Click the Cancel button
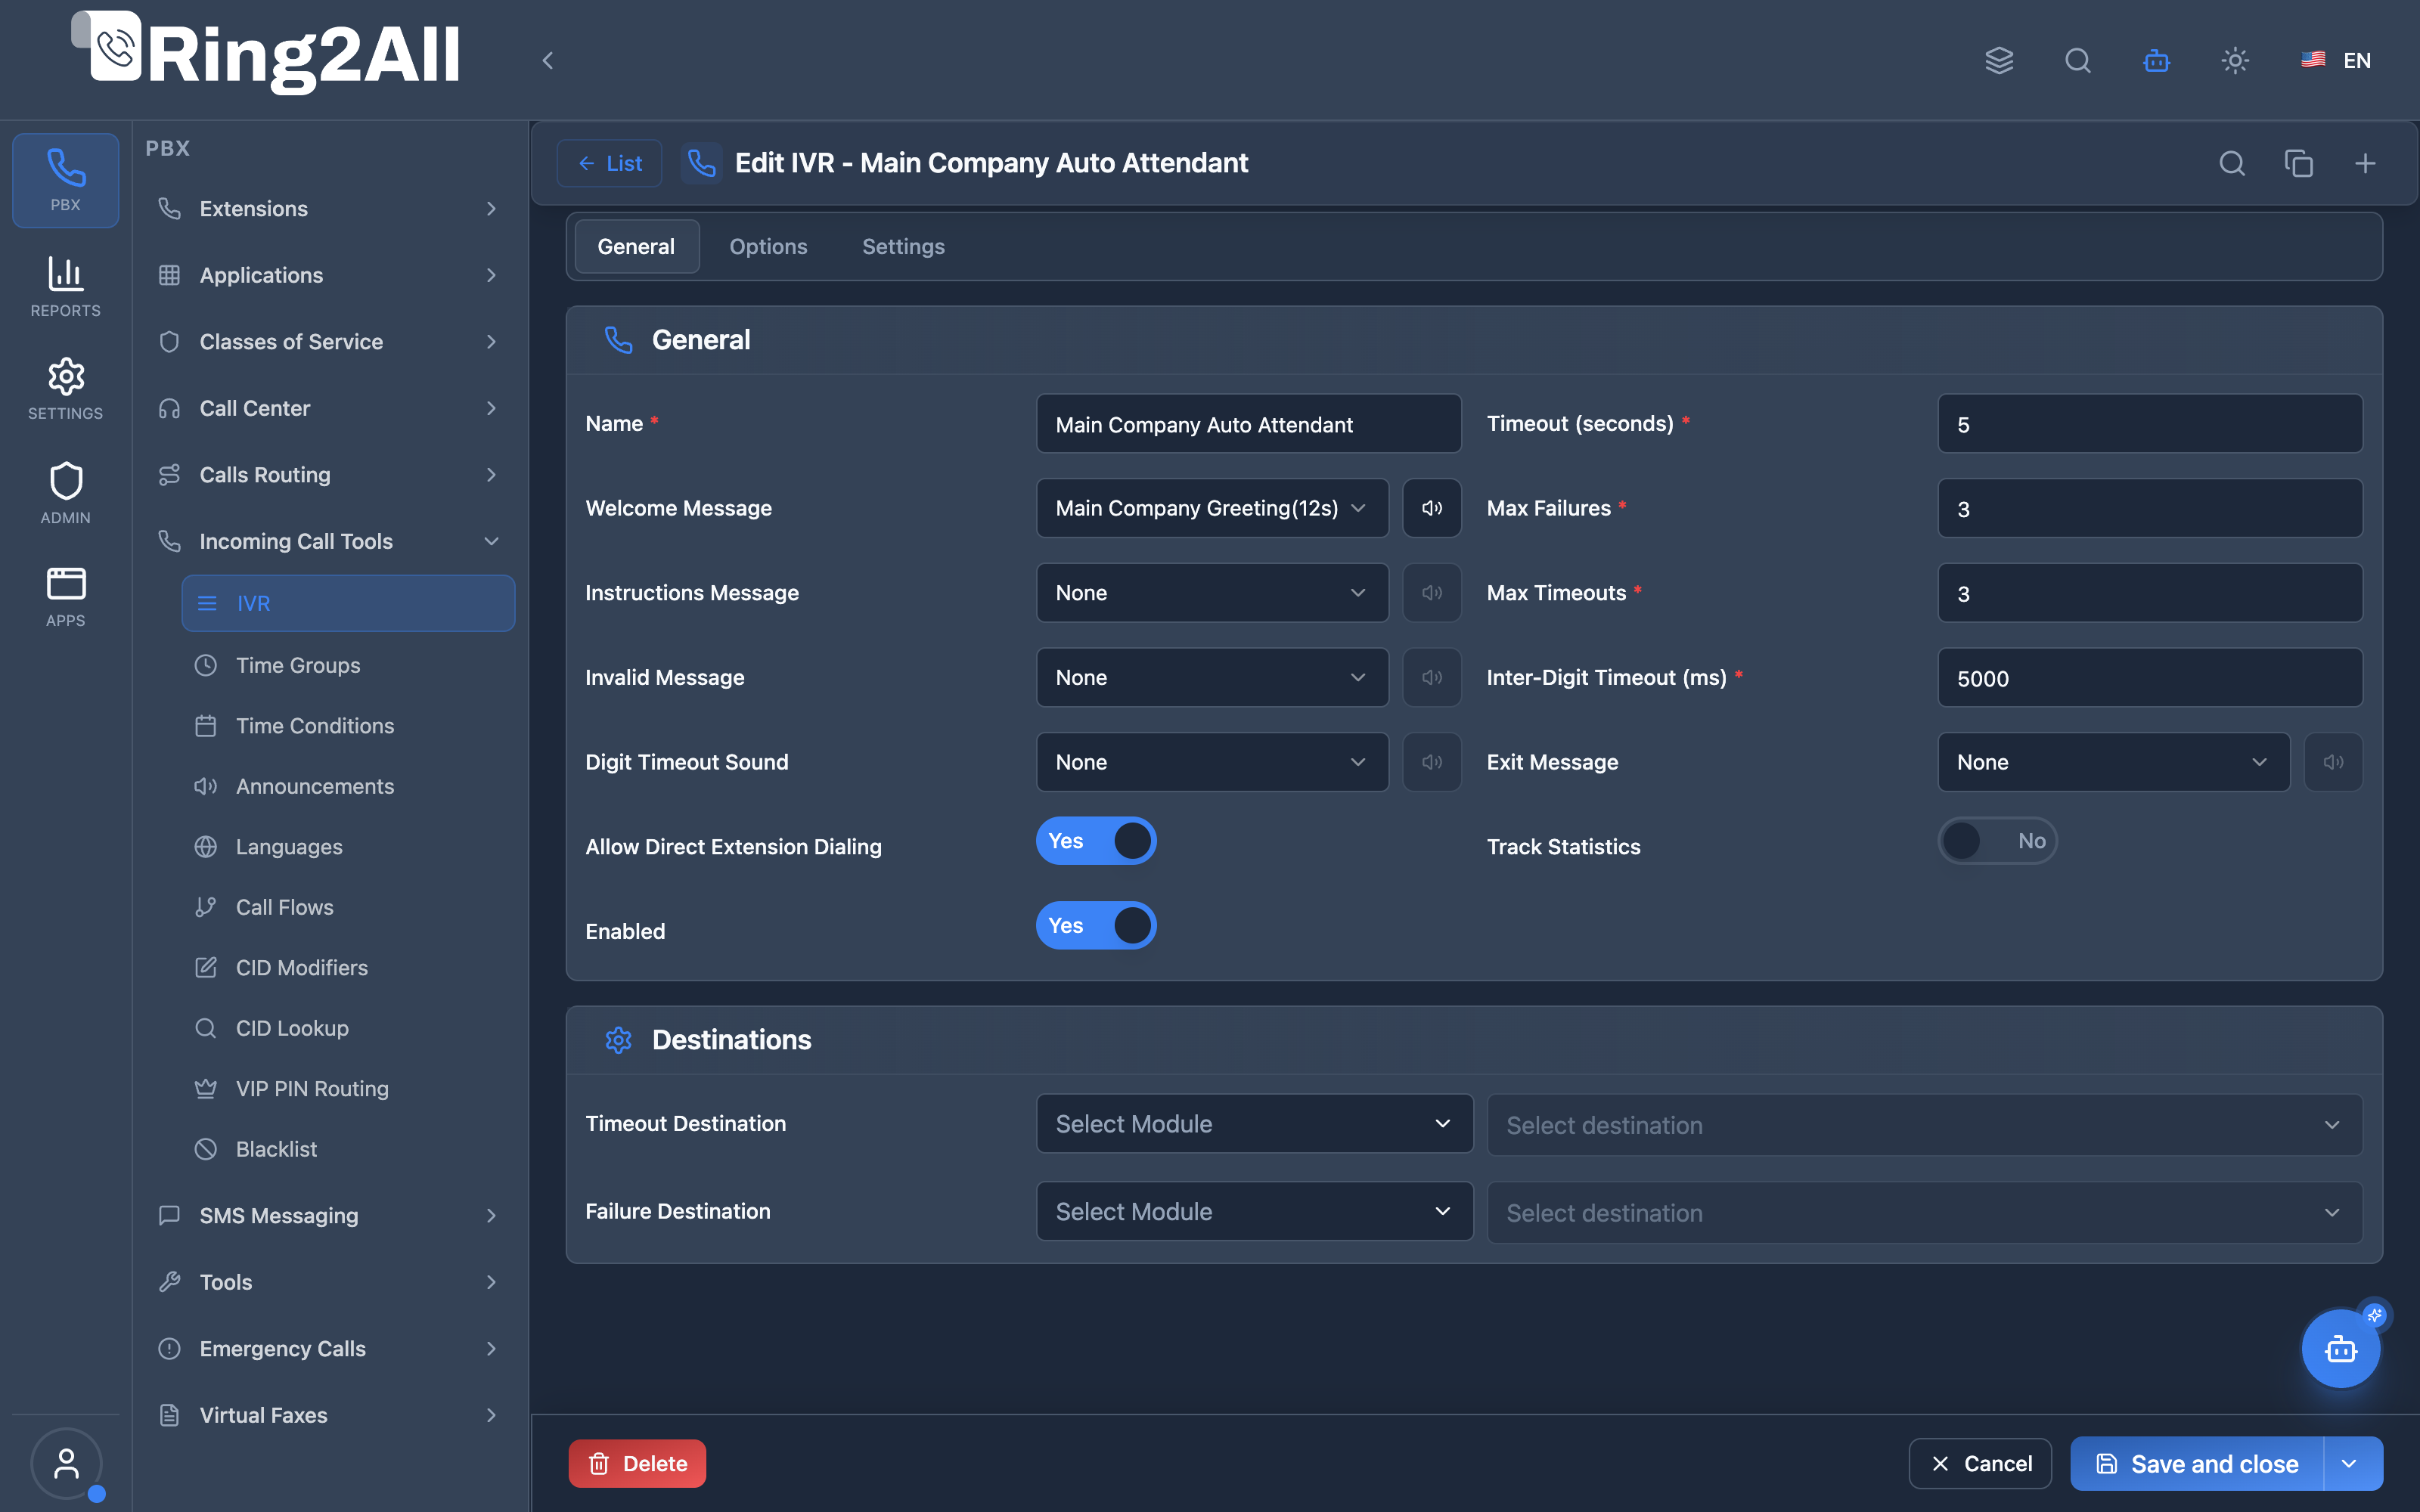This screenshot has width=2420, height=1512. pos(1980,1464)
